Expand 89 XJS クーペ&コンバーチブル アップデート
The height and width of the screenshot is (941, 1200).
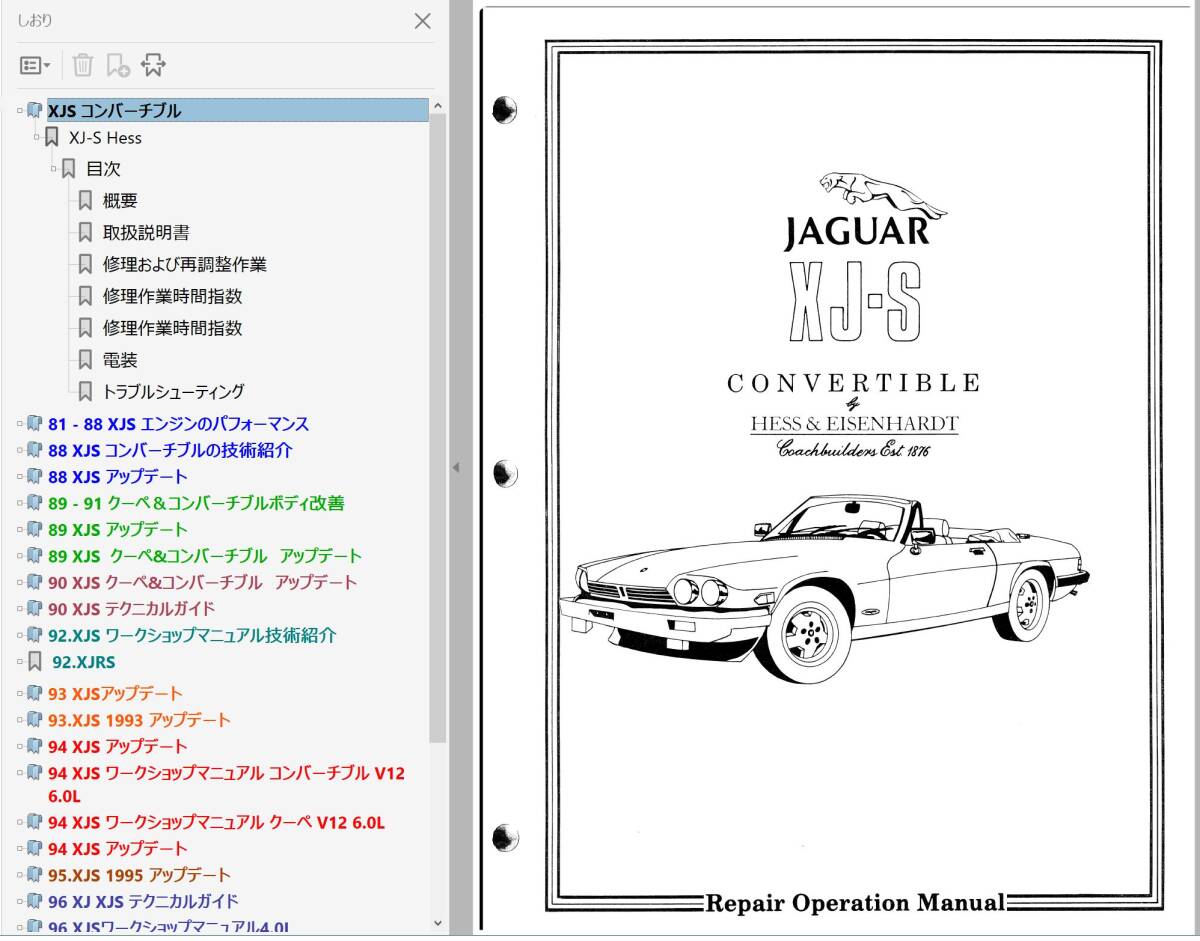tap(20, 555)
